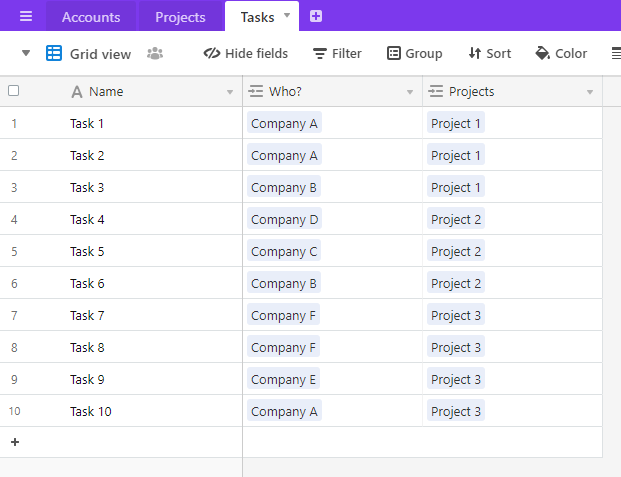The width and height of the screenshot is (621, 477).
Task: Click the Filter lines icon
Action: [320, 53]
